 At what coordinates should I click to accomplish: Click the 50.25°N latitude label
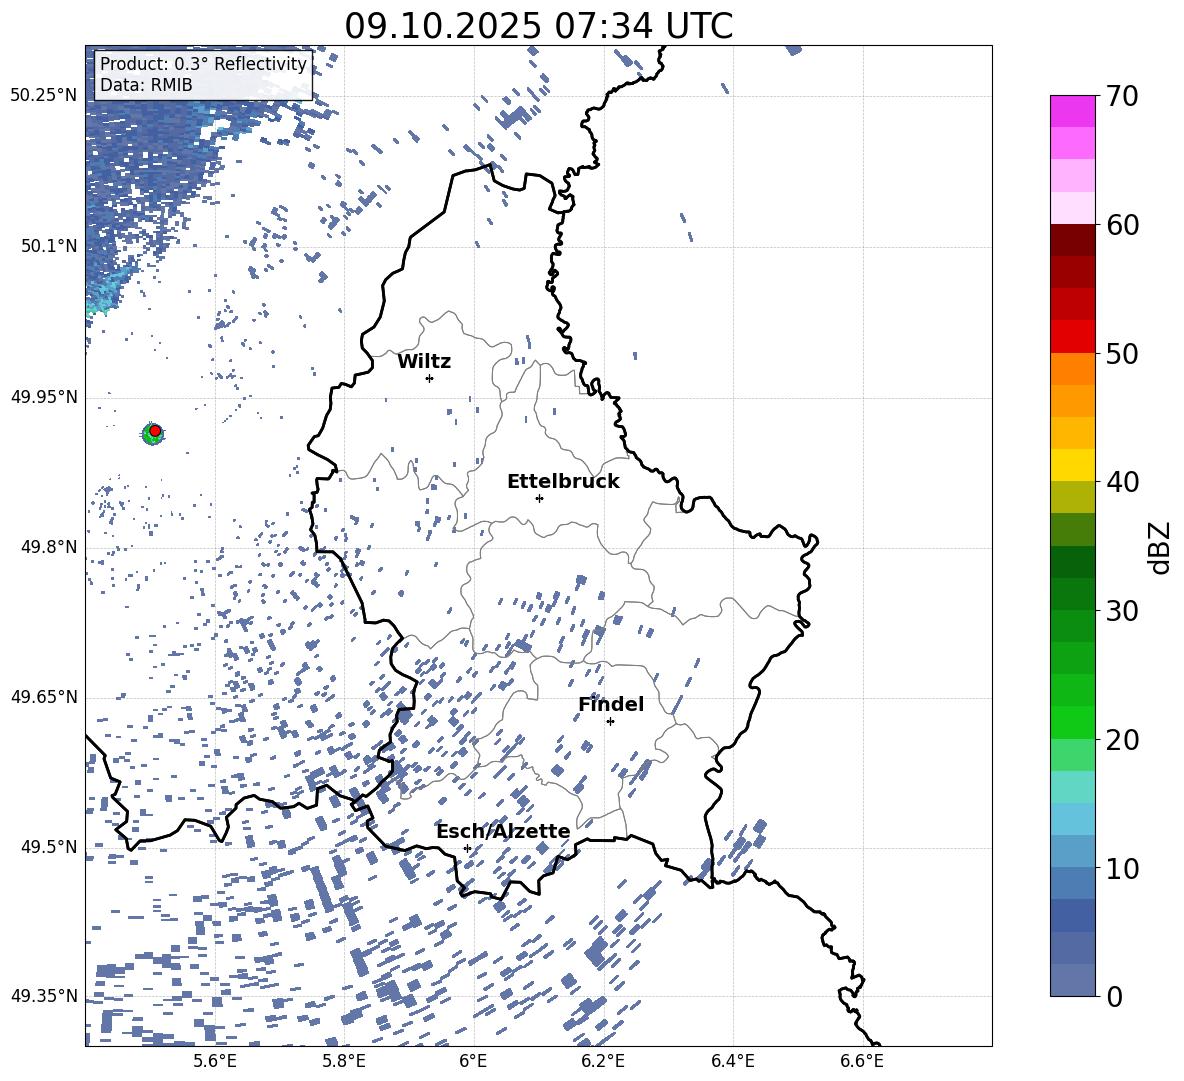(44, 96)
